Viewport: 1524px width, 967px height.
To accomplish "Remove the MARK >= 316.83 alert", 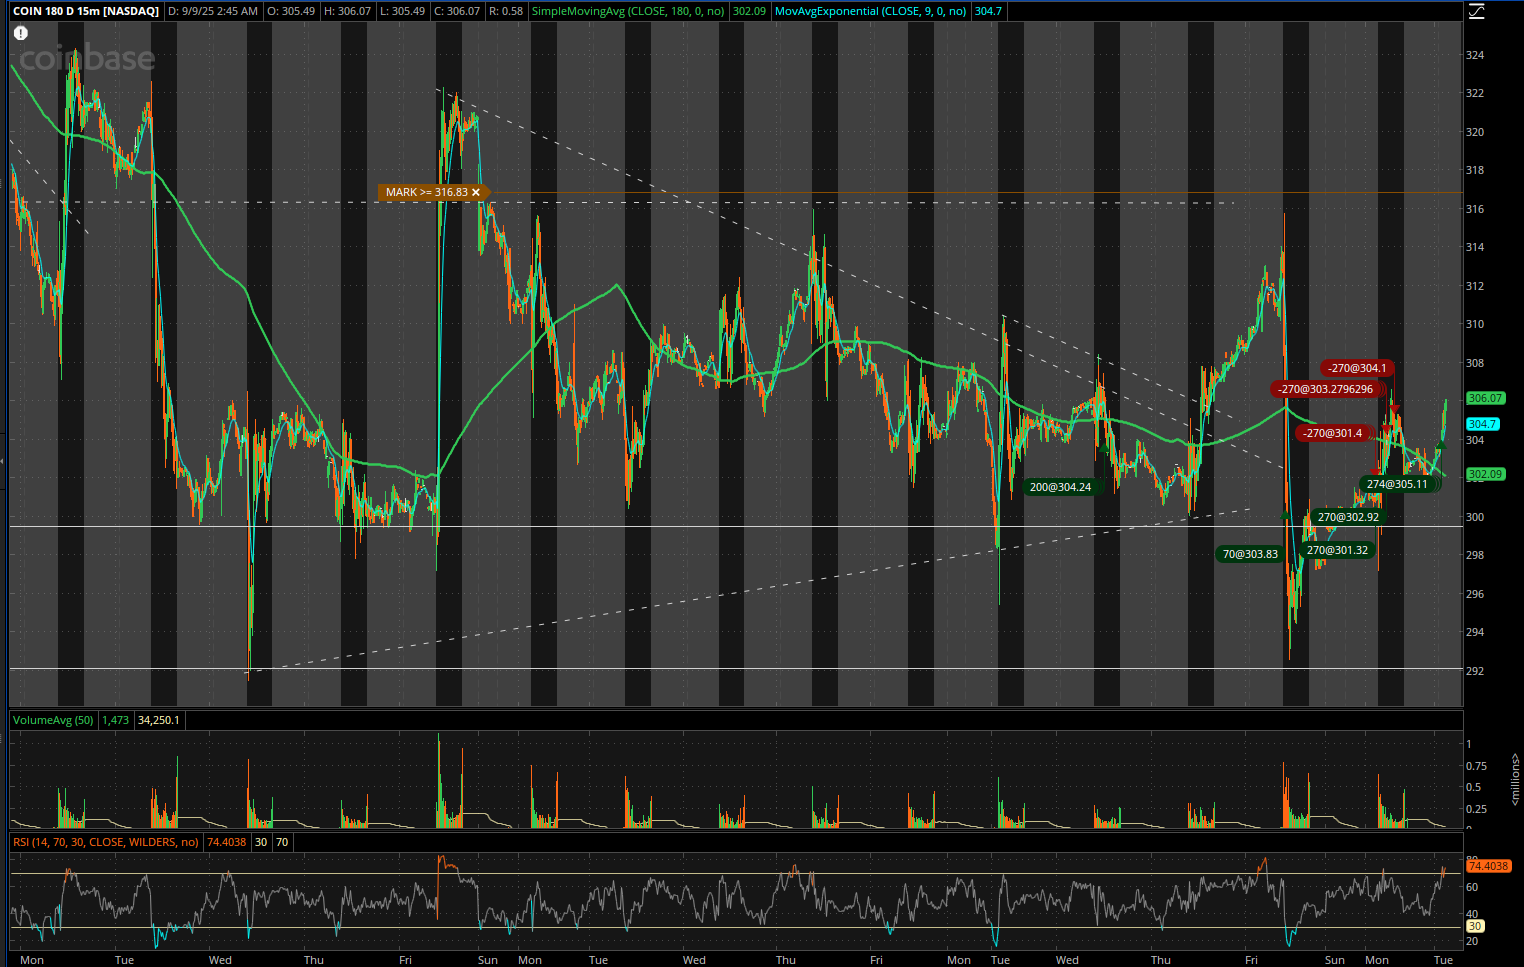I will tap(476, 192).
